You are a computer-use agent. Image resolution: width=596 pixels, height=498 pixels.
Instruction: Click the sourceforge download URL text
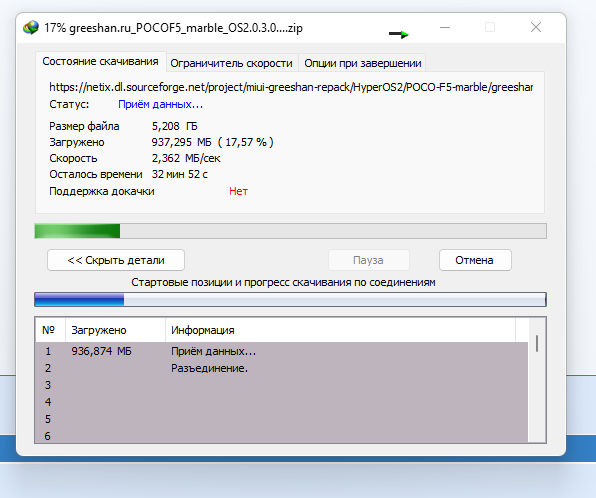(291, 87)
